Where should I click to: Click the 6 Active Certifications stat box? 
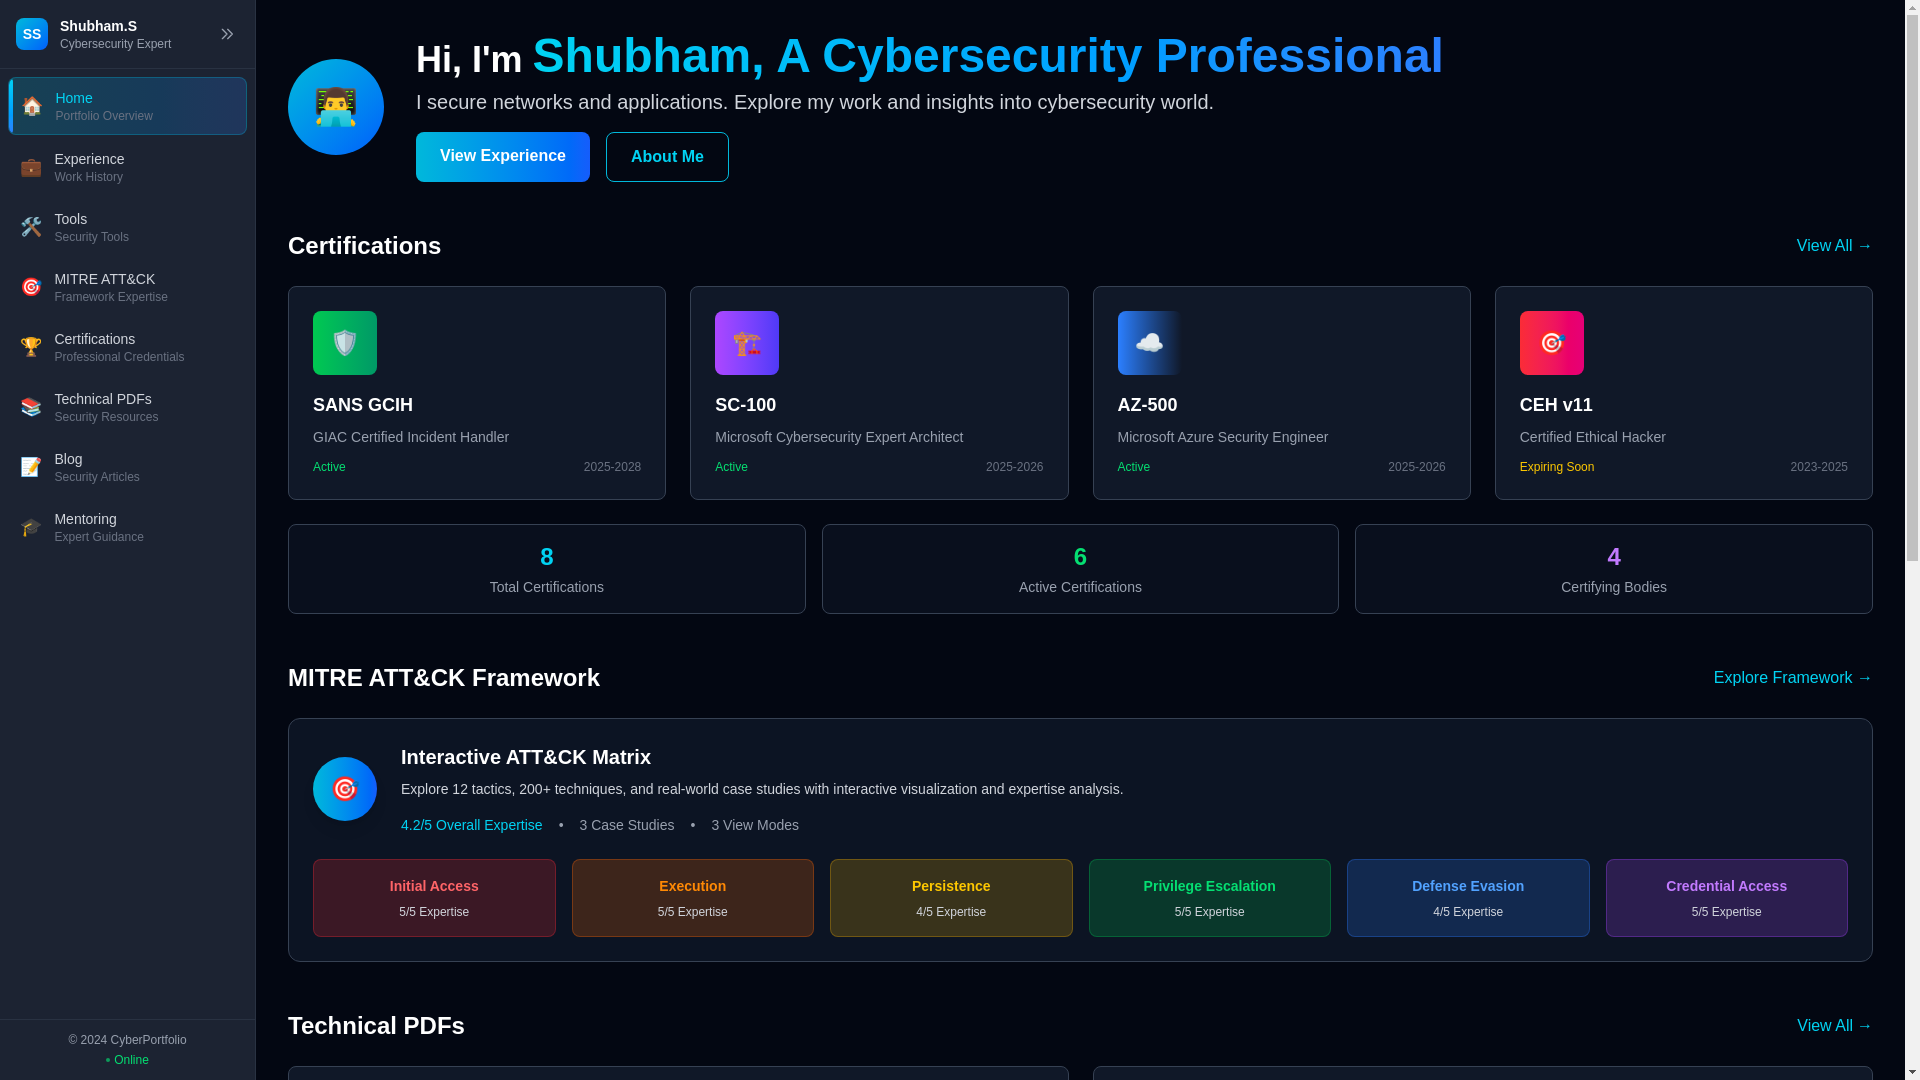pyautogui.click(x=1080, y=569)
